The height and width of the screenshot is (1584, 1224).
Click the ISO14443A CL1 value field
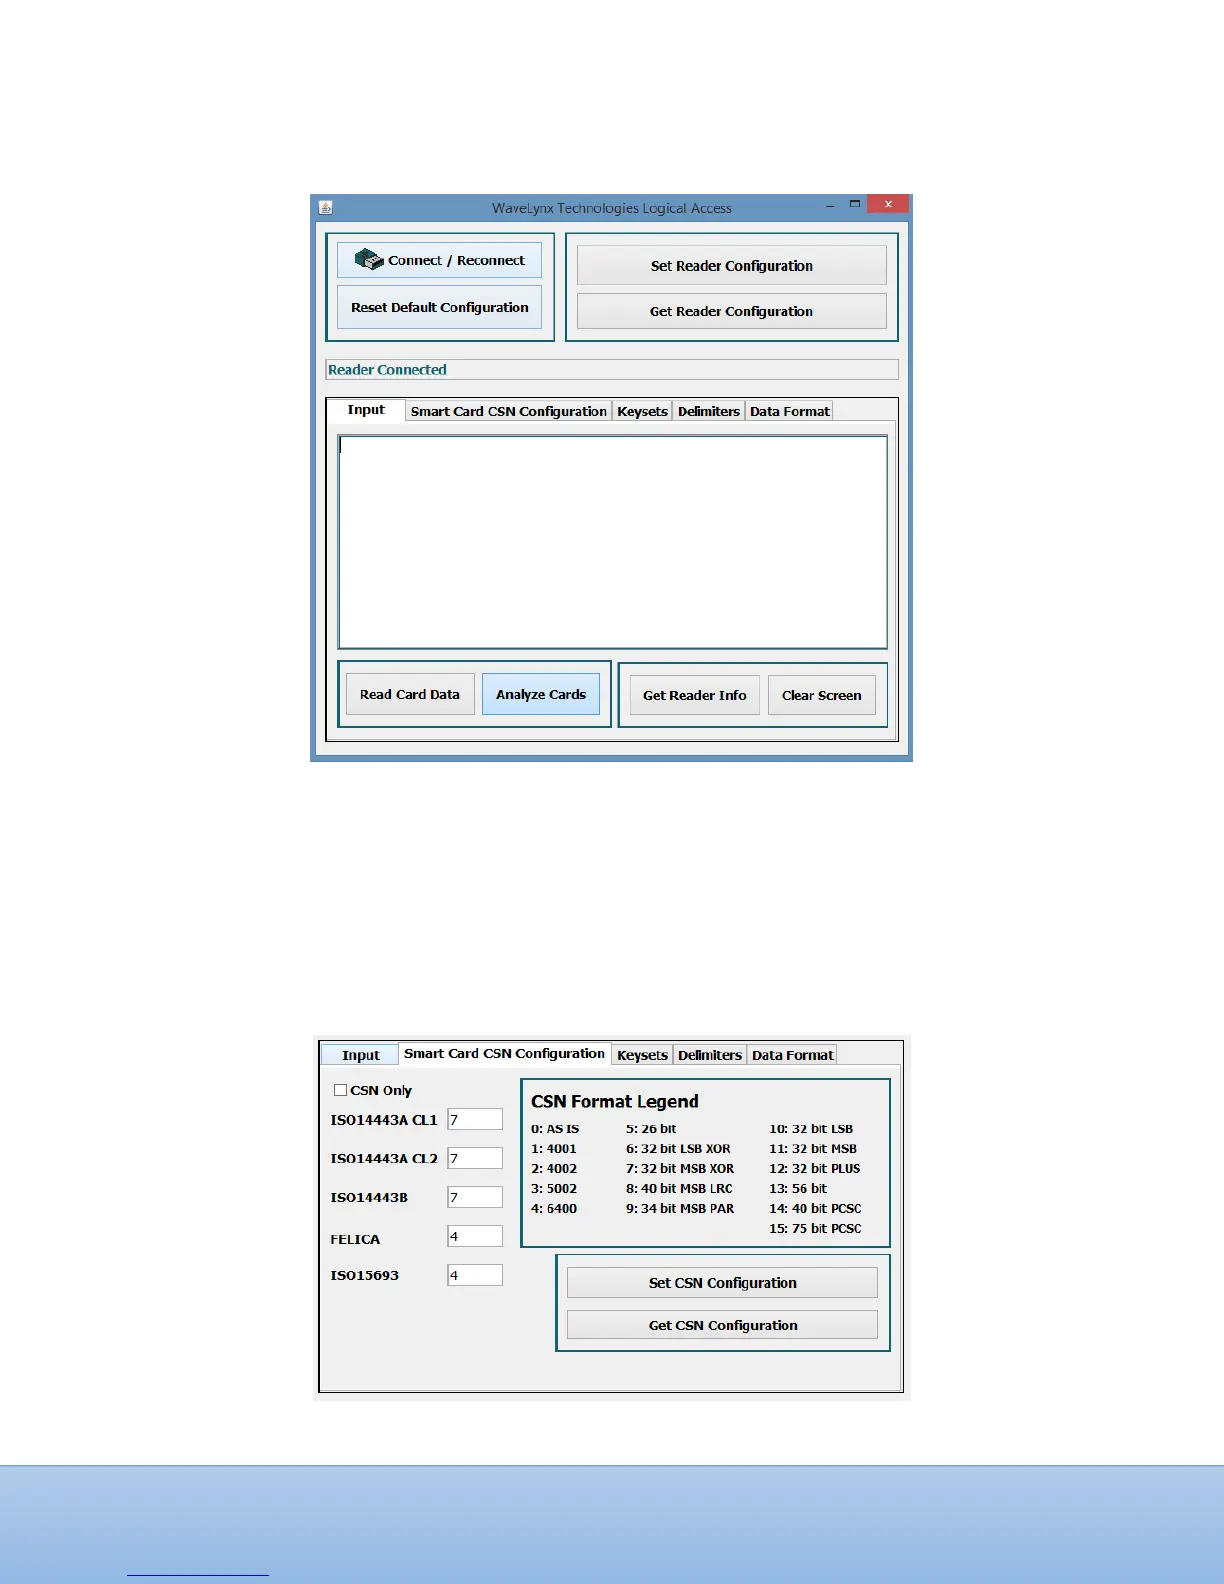[x=475, y=1119]
